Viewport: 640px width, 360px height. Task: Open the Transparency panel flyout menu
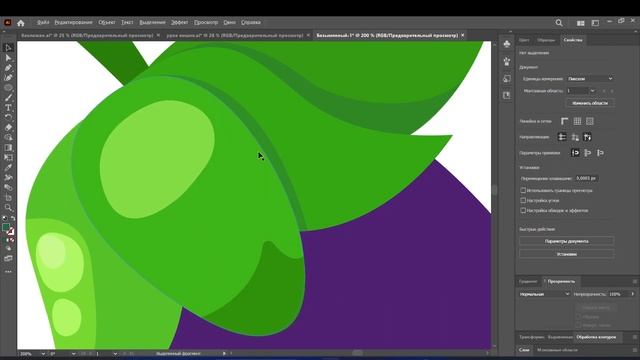click(635, 281)
